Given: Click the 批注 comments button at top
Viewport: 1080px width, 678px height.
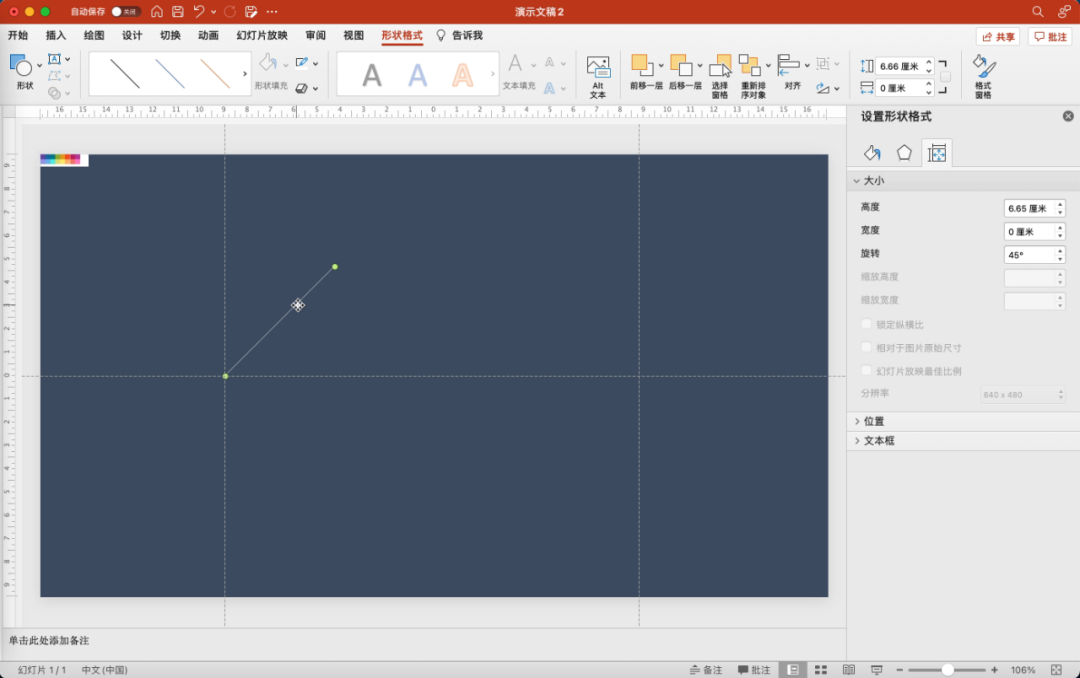Looking at the screenshot, I should [1050, 37].
